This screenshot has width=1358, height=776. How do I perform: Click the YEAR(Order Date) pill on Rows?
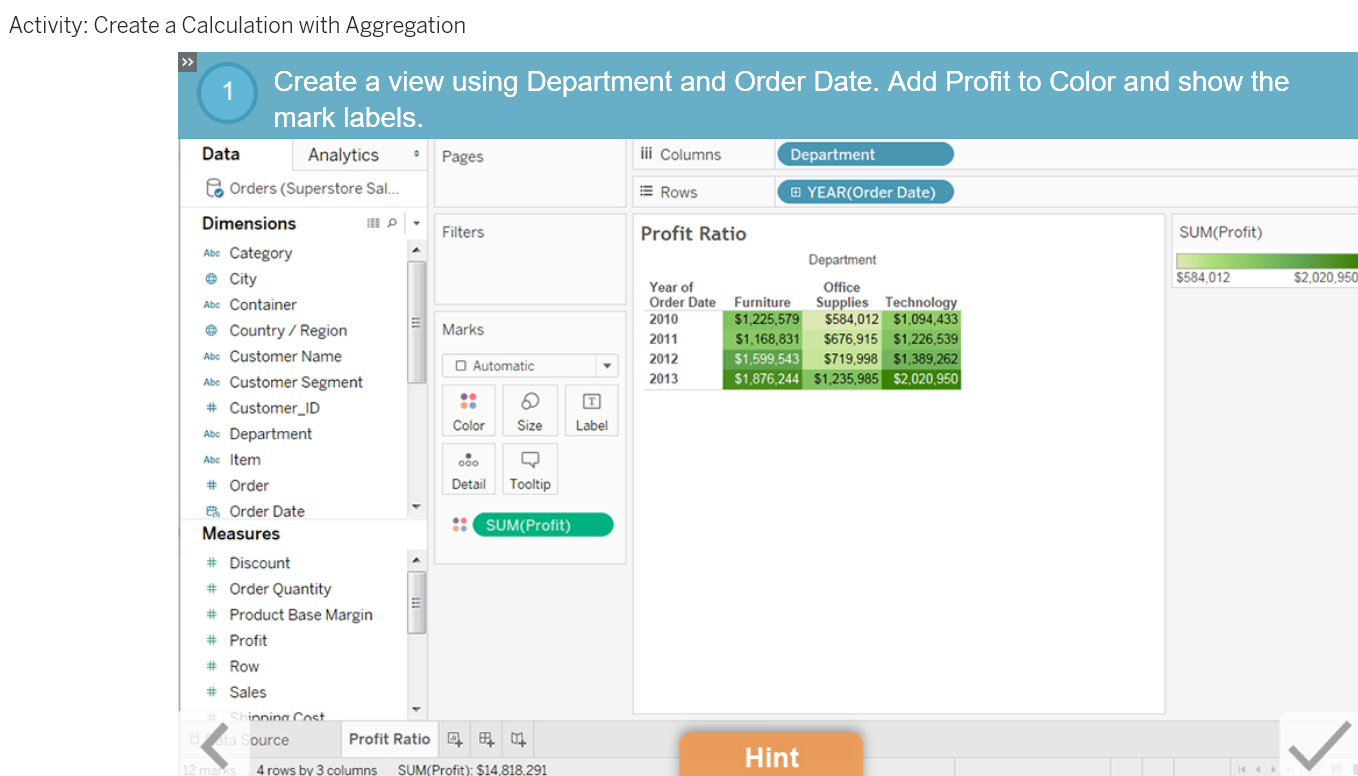(865, 192)
